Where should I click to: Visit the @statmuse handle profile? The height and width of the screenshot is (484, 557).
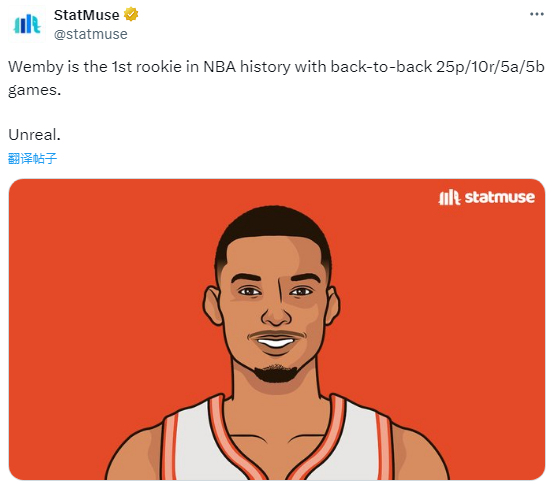tap(91, 34)
